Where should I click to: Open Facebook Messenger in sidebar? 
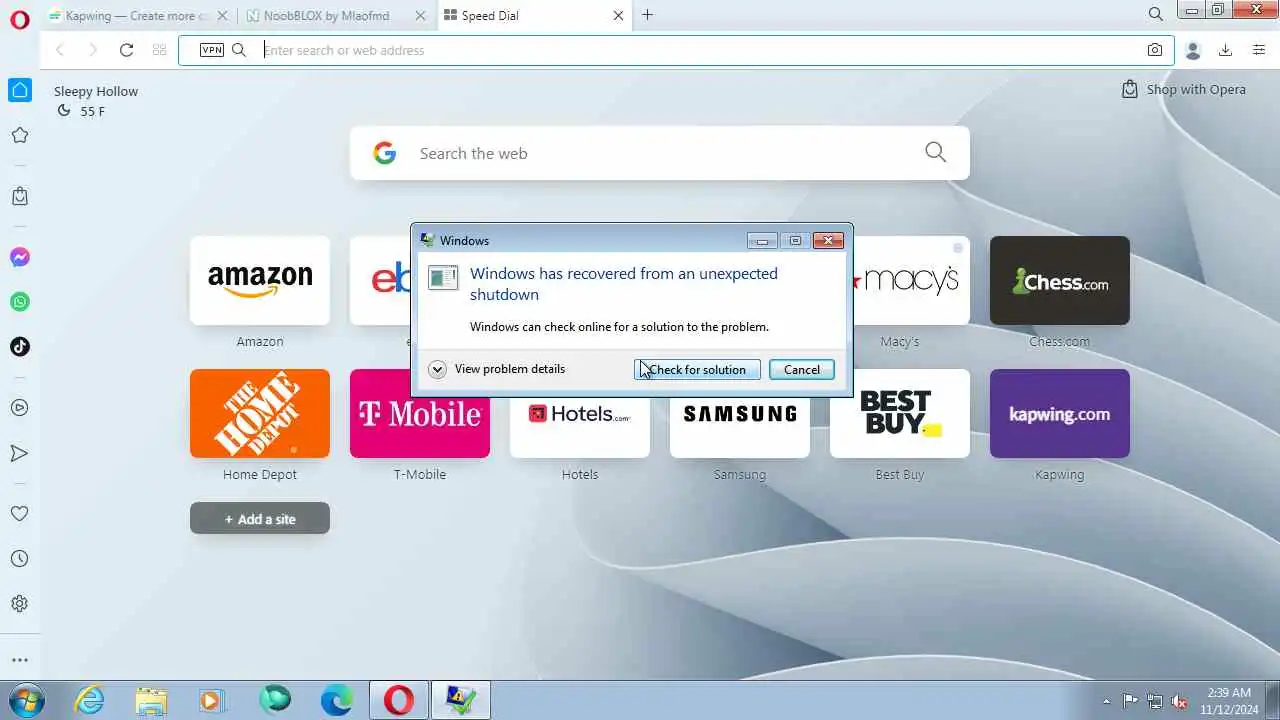[x=20, y=257]
